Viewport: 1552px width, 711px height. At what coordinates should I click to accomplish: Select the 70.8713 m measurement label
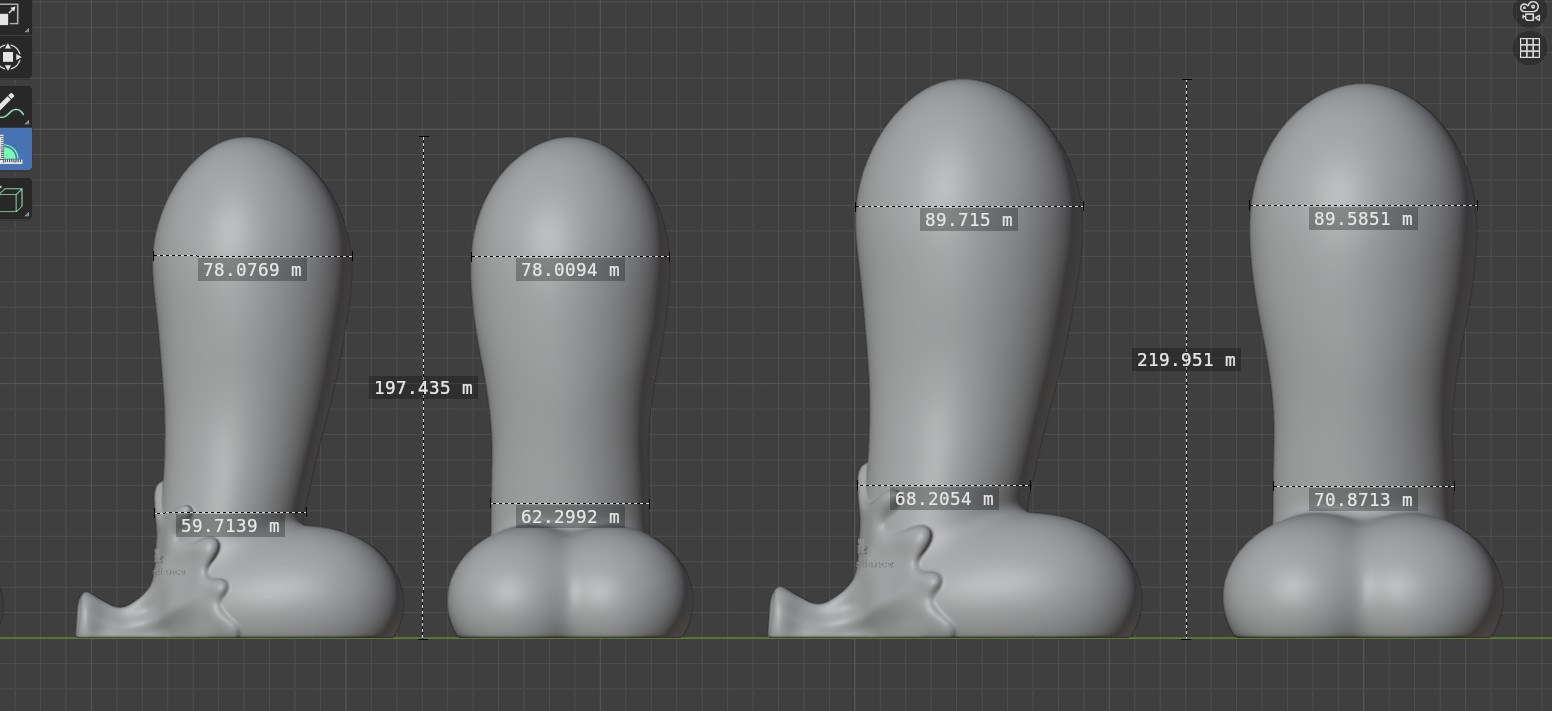[1363, 500]
